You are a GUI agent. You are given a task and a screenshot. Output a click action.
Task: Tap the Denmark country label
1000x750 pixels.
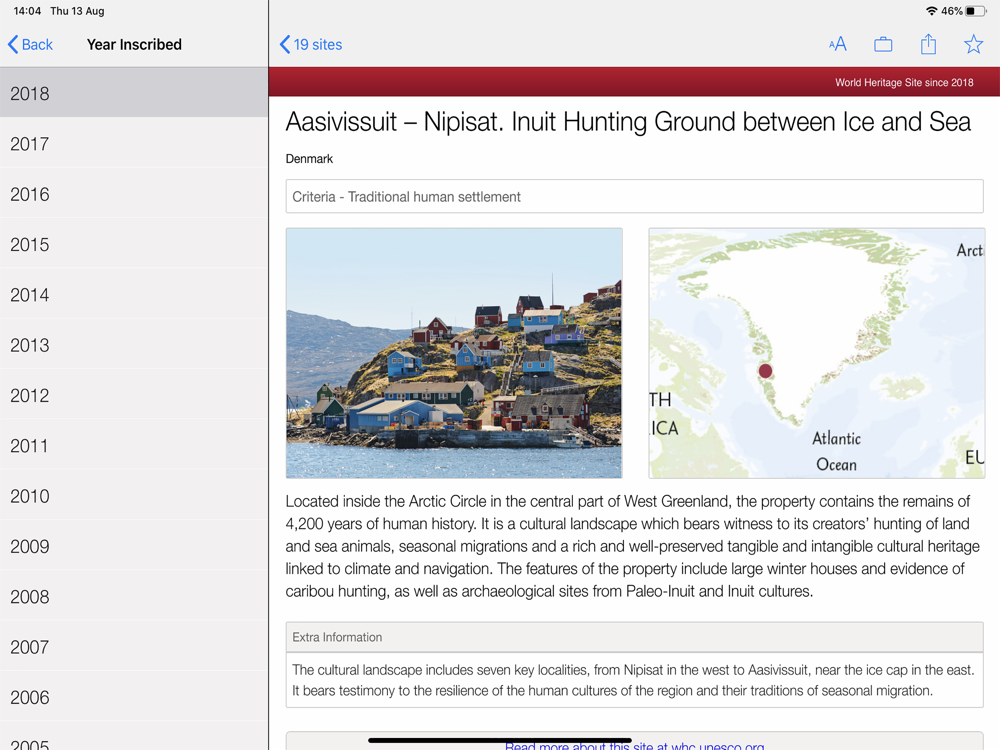pos(309,159)
